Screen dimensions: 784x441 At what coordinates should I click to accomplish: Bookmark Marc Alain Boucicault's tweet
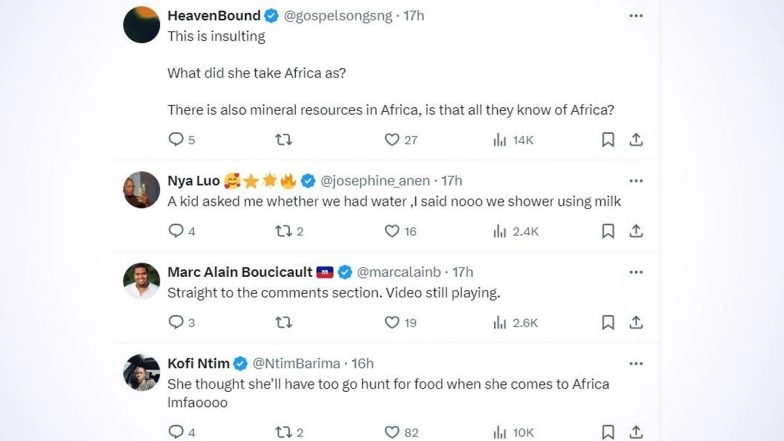click(x=608, y=322)
